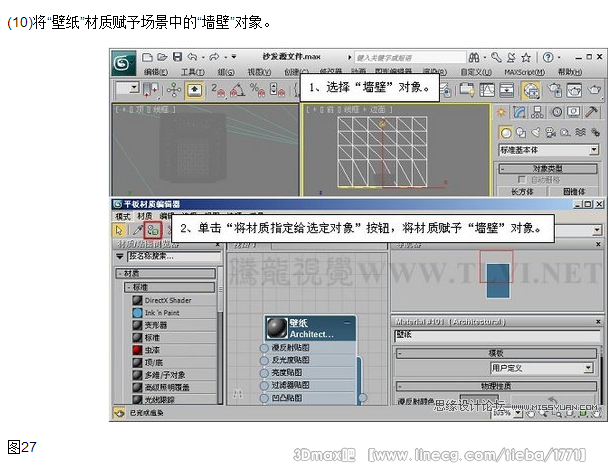Switch to the Create command panel tab
Image resolution: width=615 pixels, height=472 pixels.
pos(501,112)
